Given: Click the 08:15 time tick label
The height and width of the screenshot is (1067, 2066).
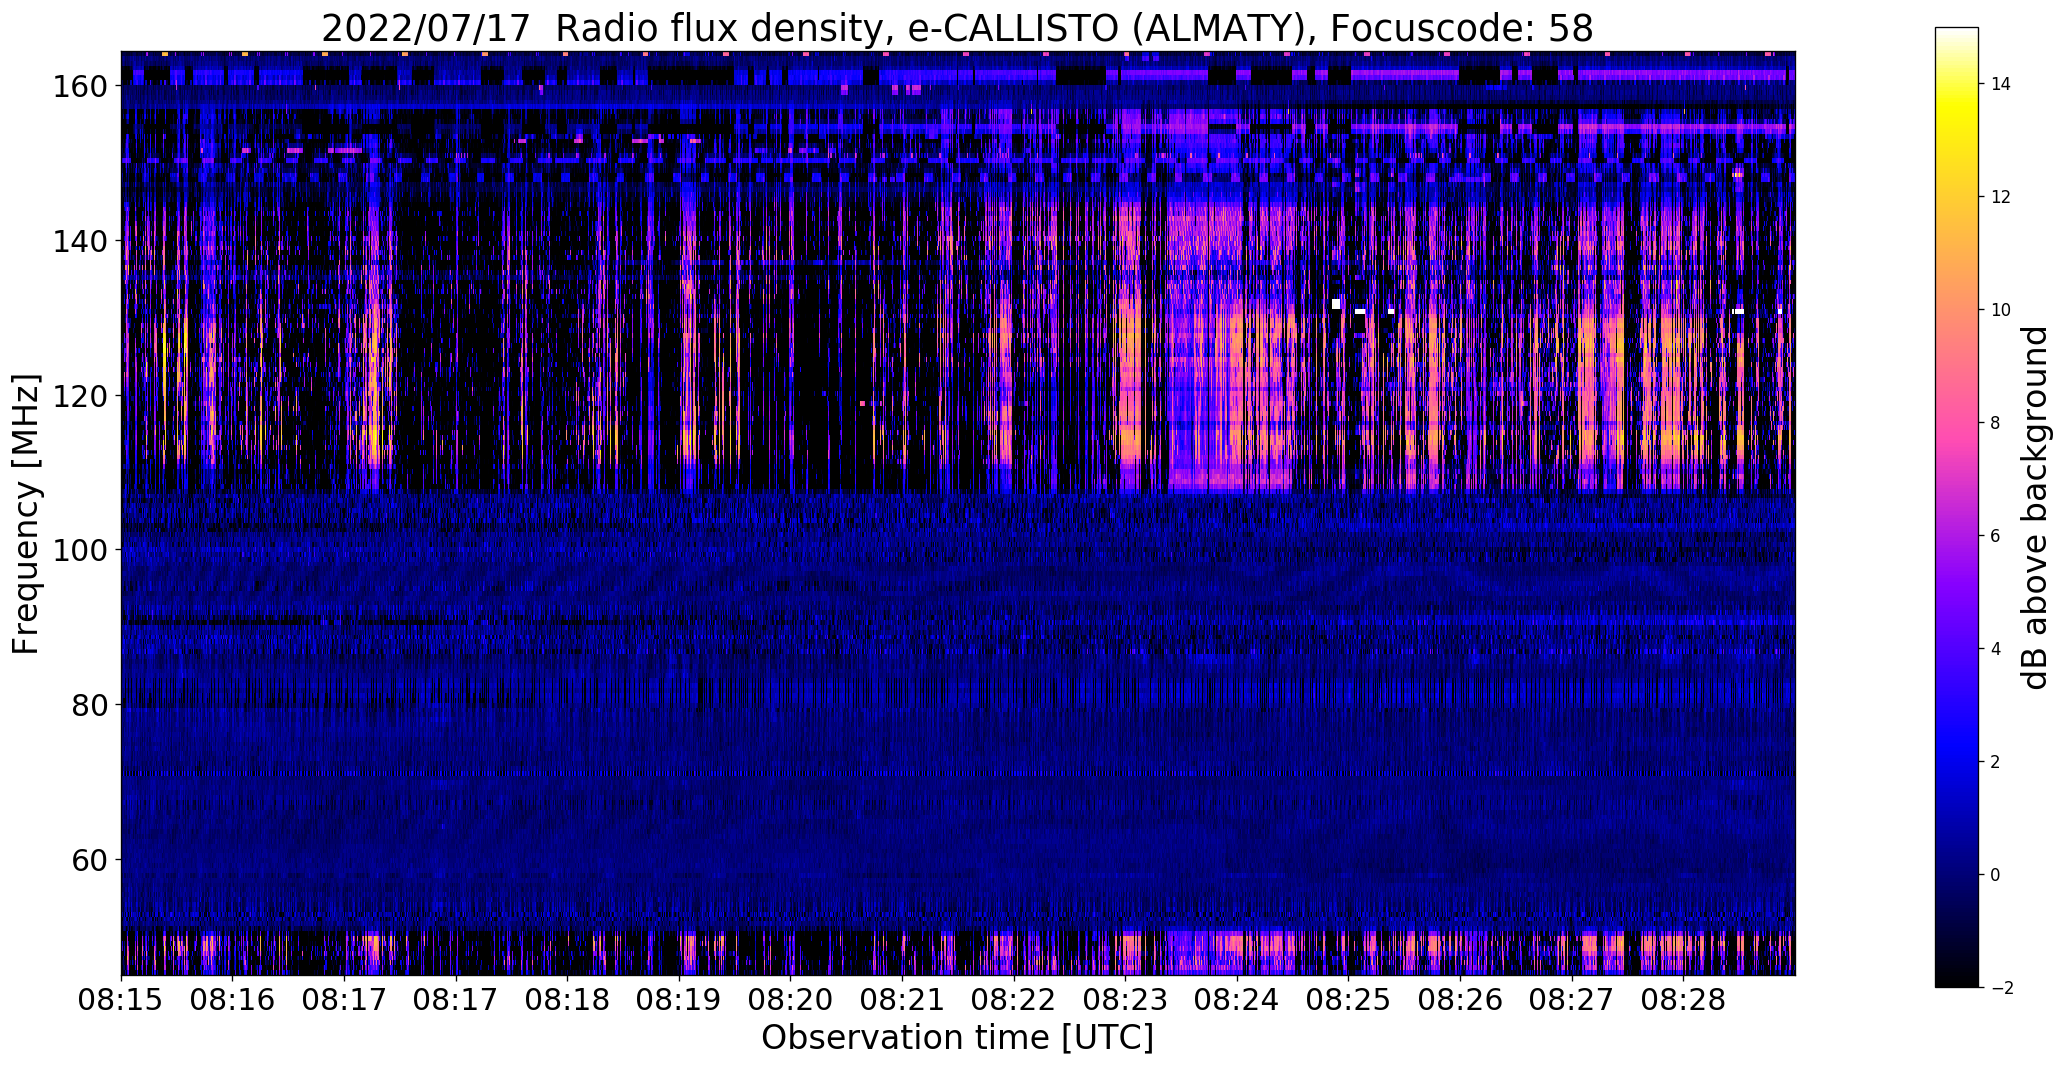Looking at the screenshot, I should (121, 1001).
